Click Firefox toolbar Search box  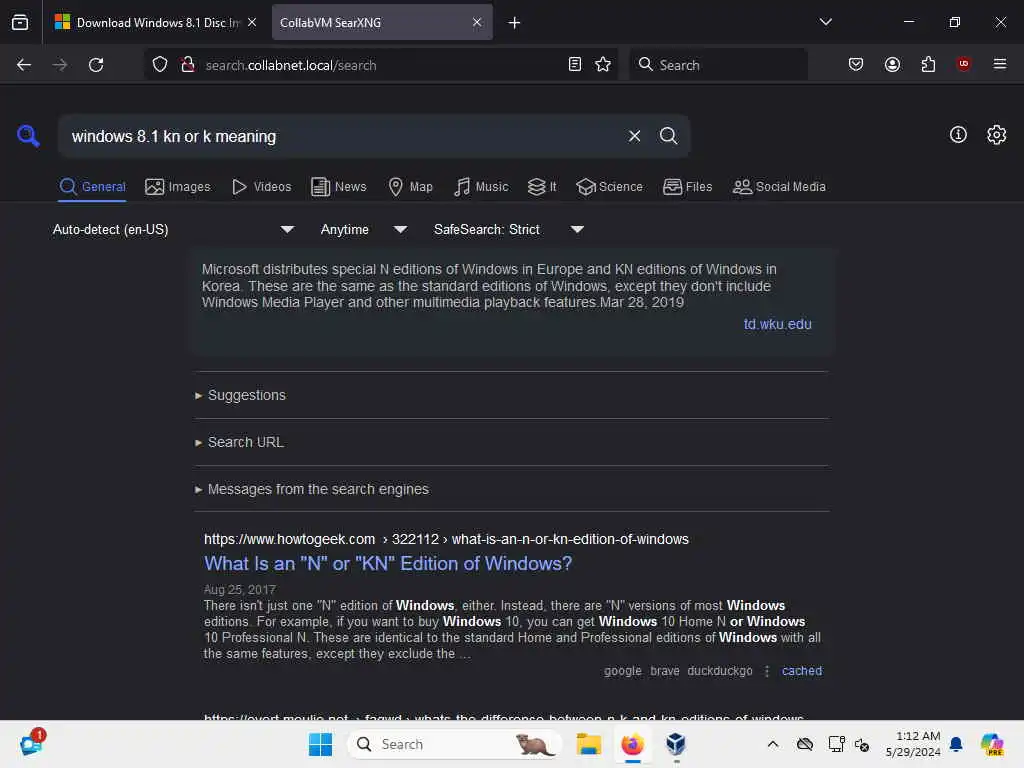point(718,65)
